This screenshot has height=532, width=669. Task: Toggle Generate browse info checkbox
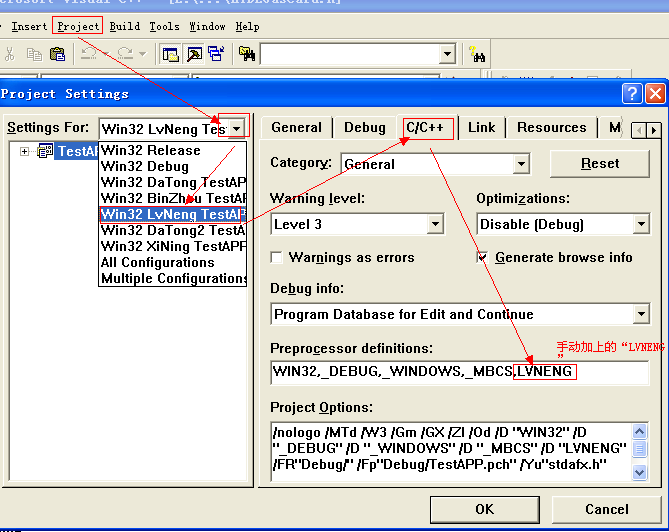482,258
